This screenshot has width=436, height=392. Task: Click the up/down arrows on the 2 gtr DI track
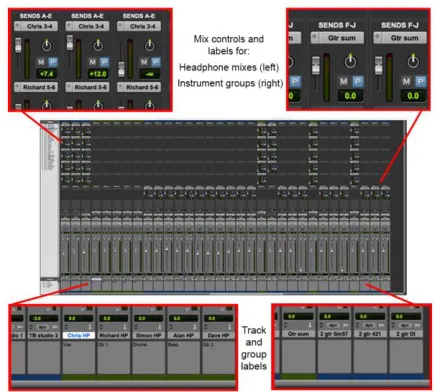[x=394, y=325]
